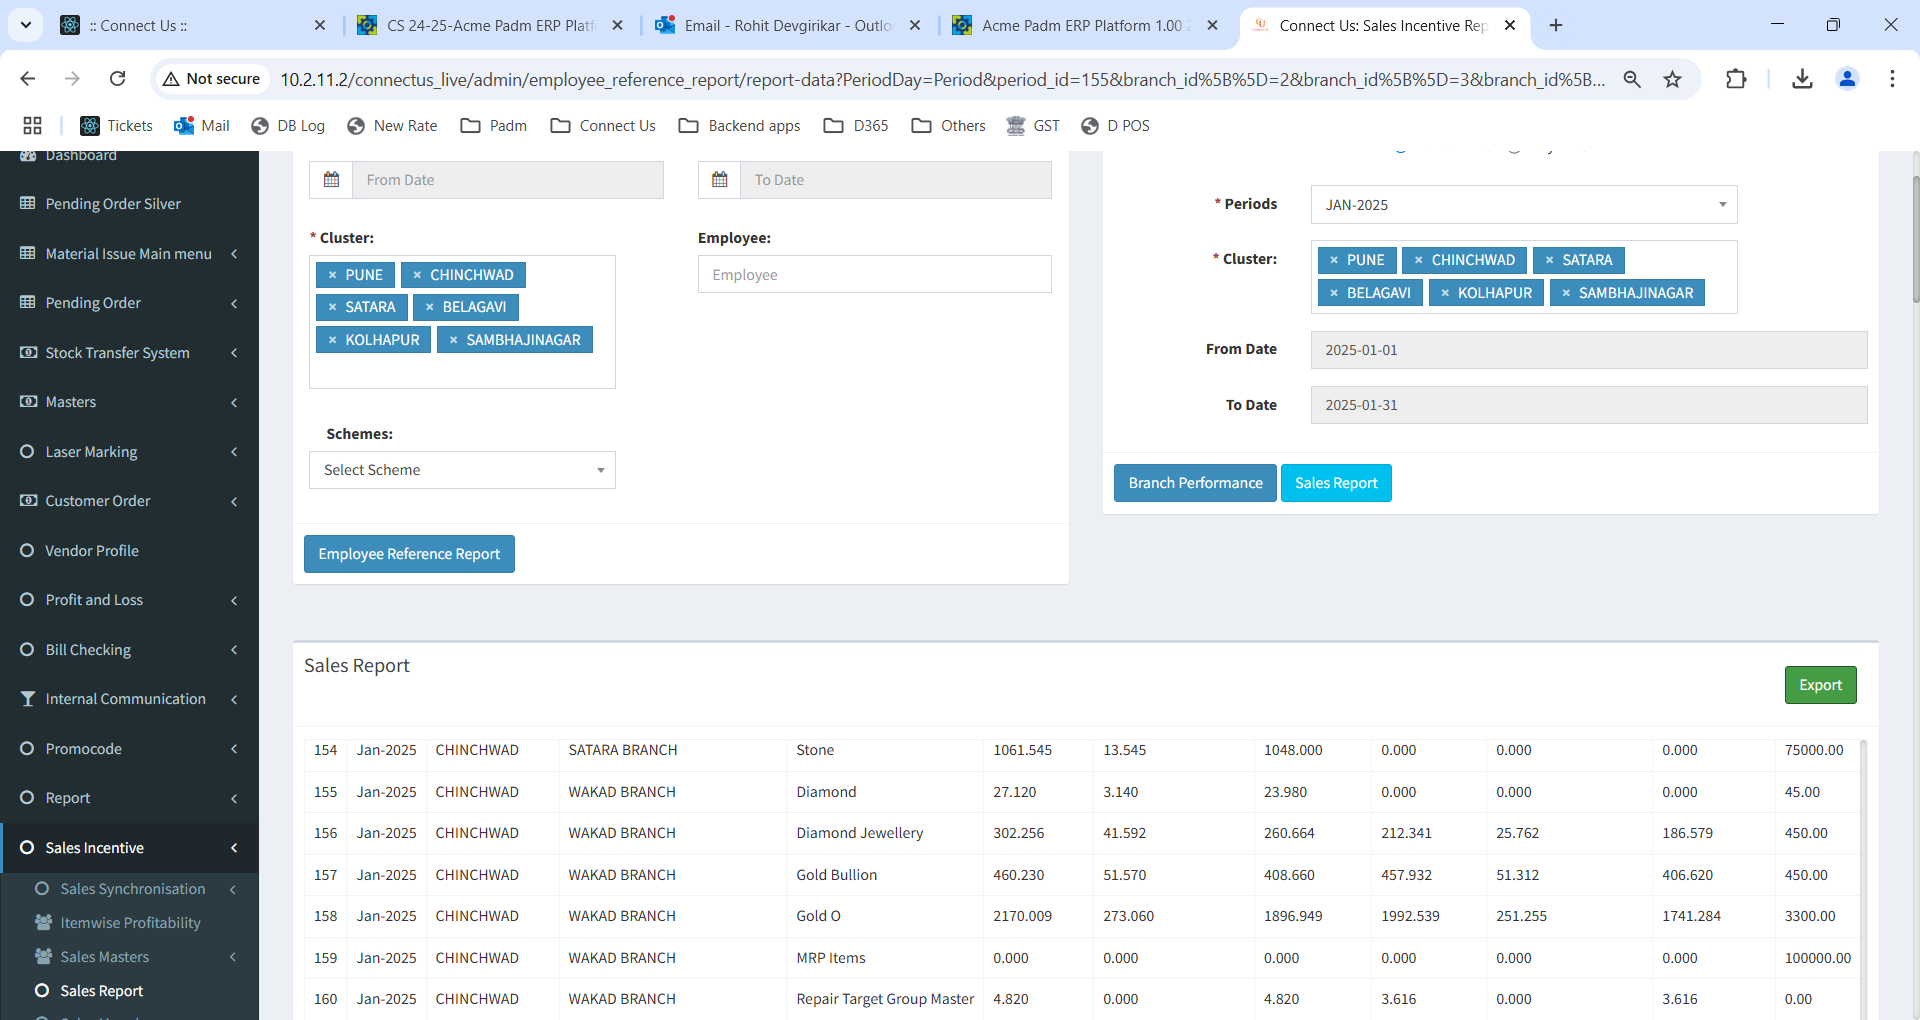Image resolution: width=1920 pixels, height=1020 pixels.
Task: Open the zoom magnifier icon in address bar
Action: [1632, 79]
